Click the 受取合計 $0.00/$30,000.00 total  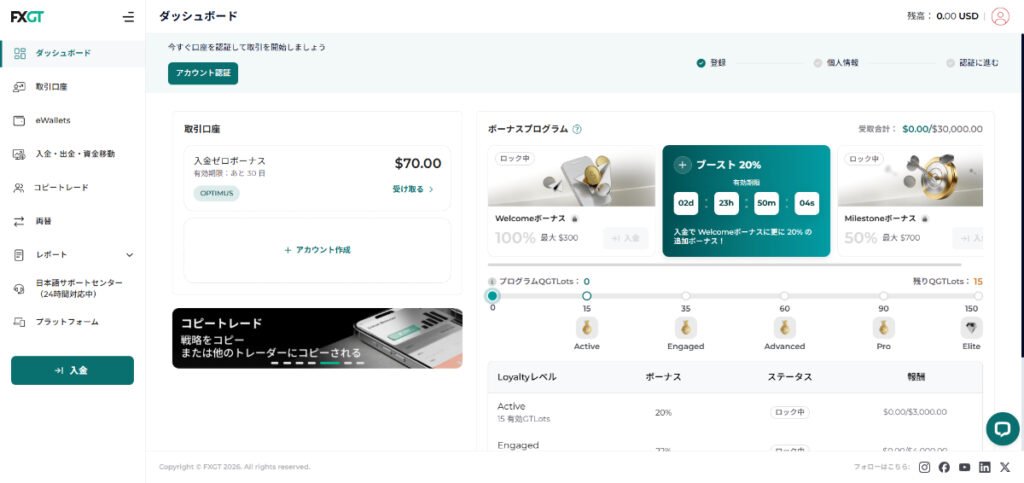920,129
